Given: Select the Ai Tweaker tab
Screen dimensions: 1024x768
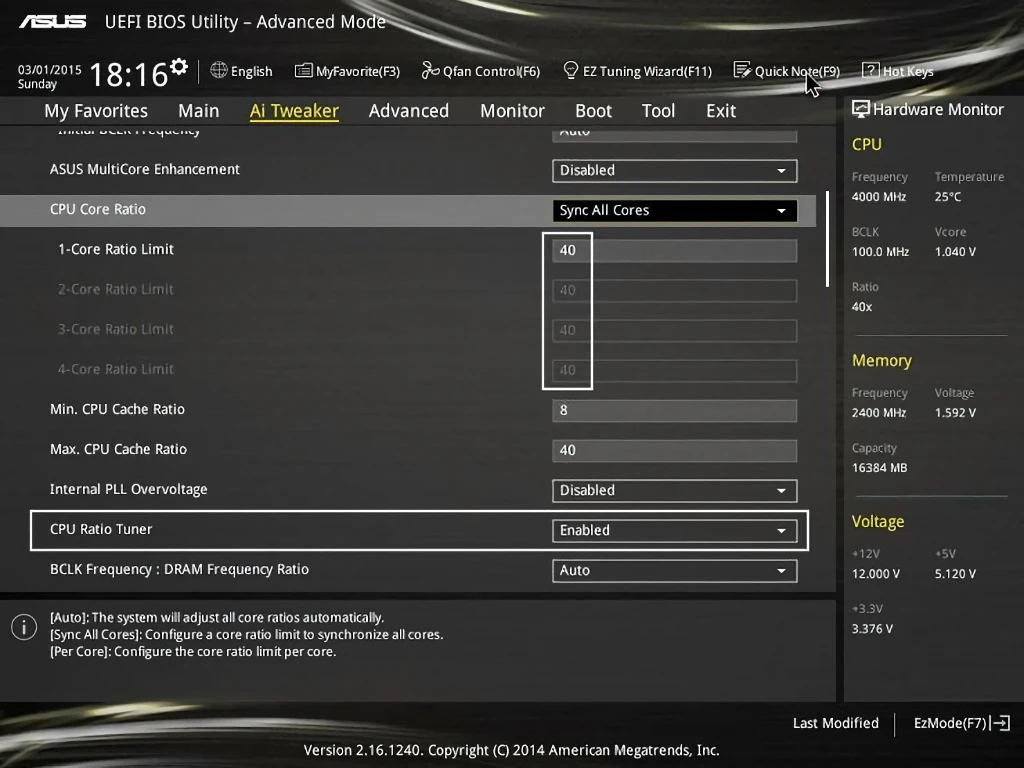Looking at the screenshot, I should 294,111.
